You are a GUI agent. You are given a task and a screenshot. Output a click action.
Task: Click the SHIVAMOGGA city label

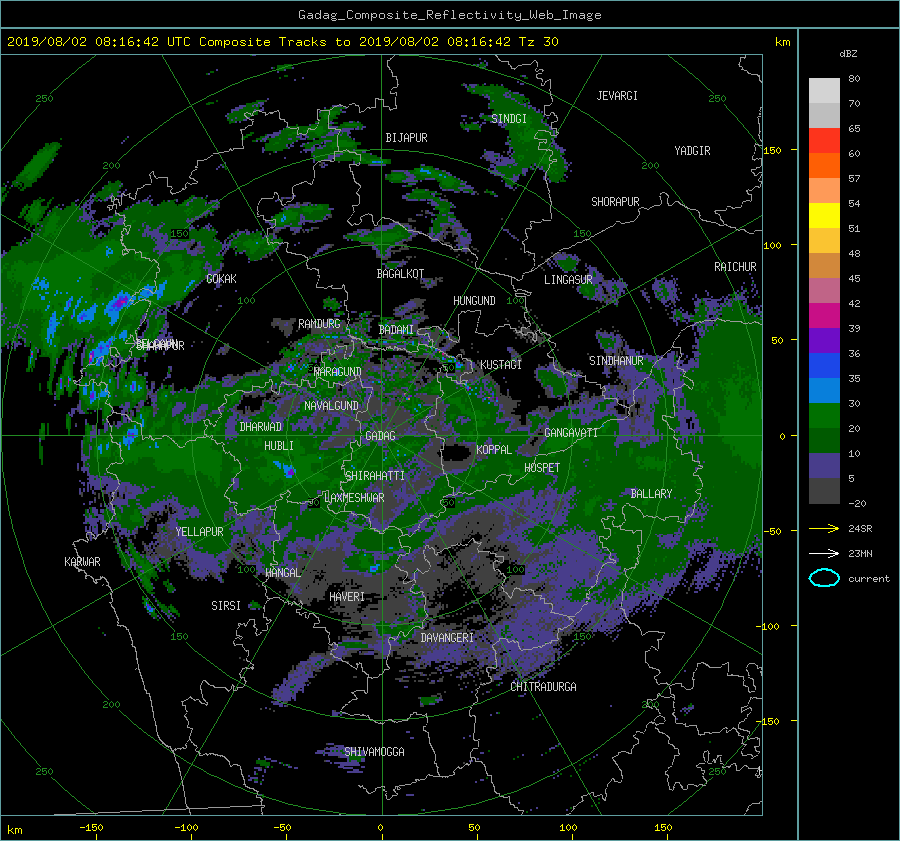[x=374, y=752]
